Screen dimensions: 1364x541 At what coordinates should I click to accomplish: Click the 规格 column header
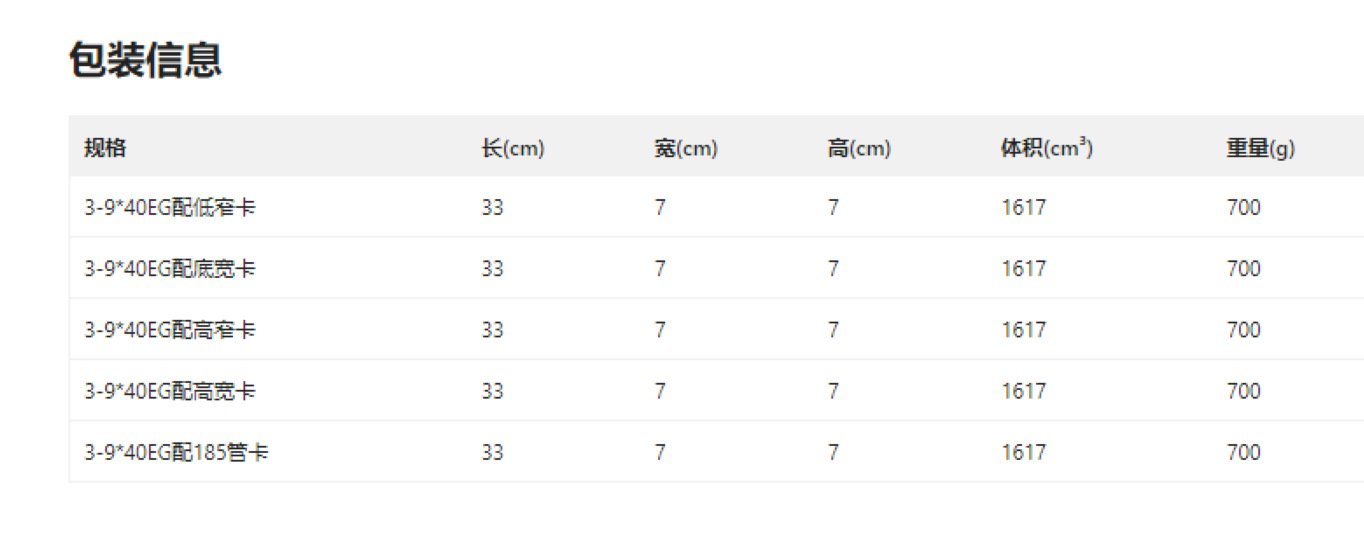click(x=105, y=148)
